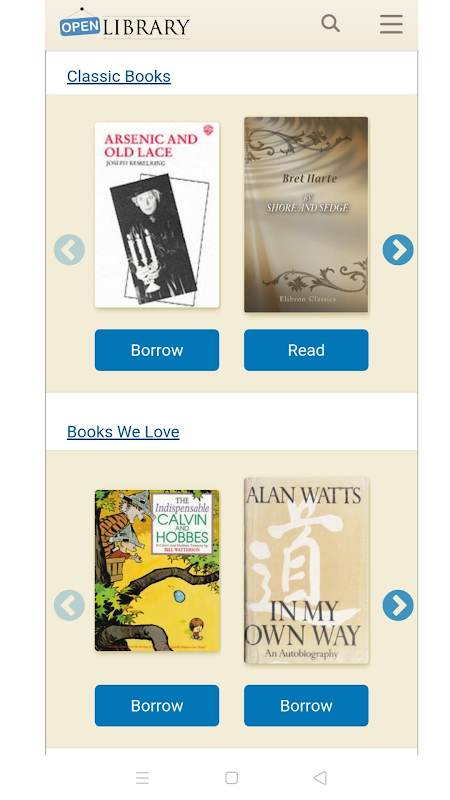Screen dimensions: 450x800
Task: Open Alan Watts autobiography cover
Action: (x=306, y=570)
